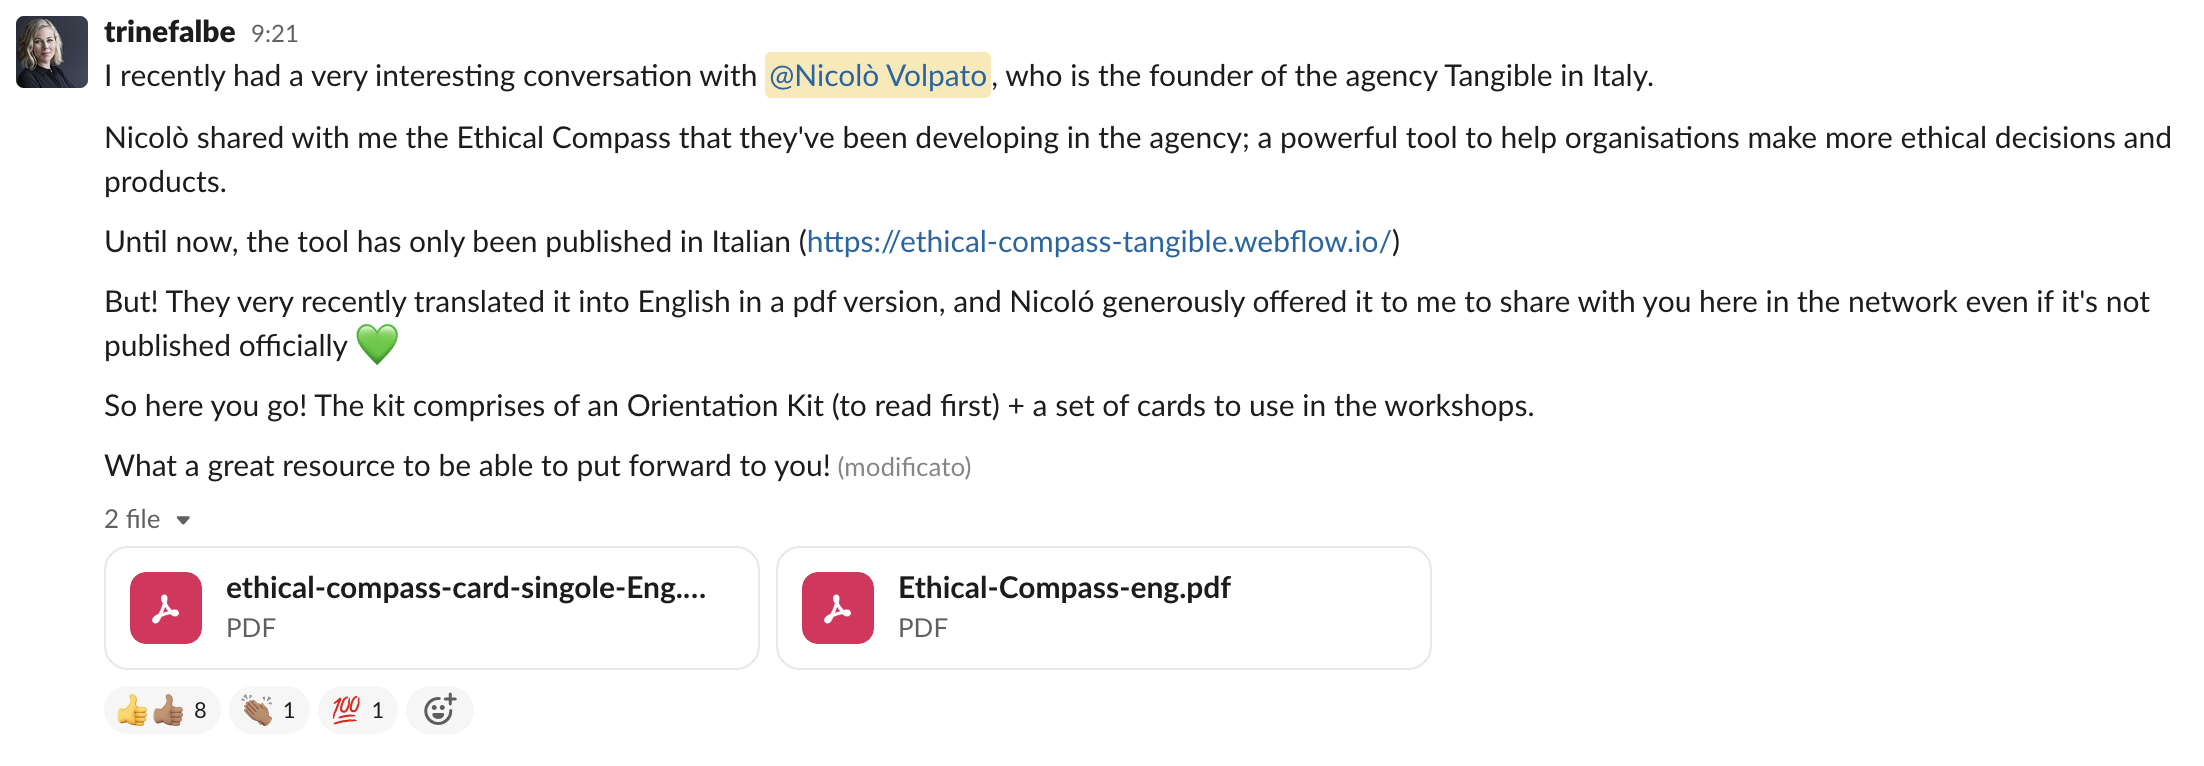Open the PDF icon on Ethical-Compass-eng.pdf

coord(838,606)
